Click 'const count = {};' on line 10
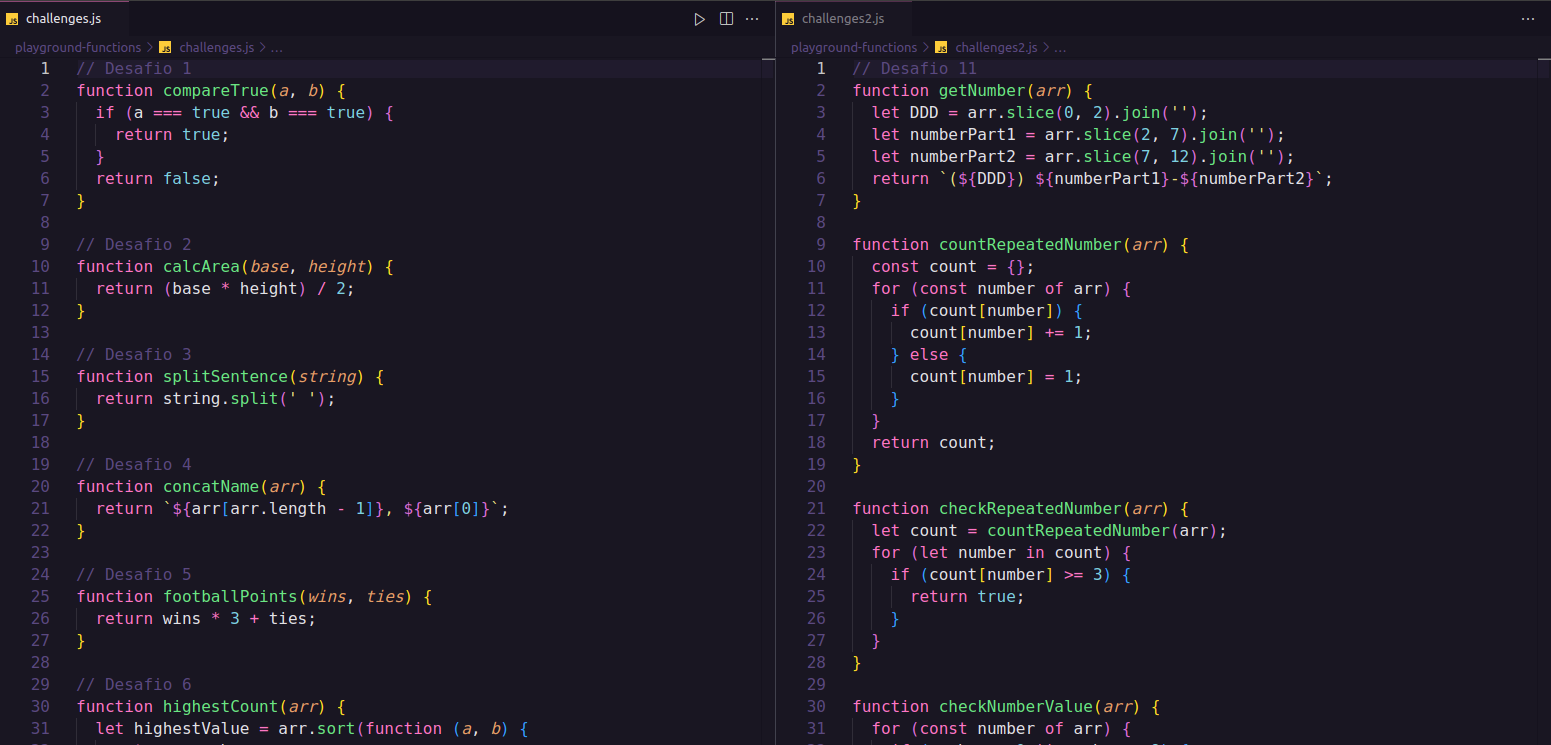Screen dimensions: 1551x745 pos(953,266)
